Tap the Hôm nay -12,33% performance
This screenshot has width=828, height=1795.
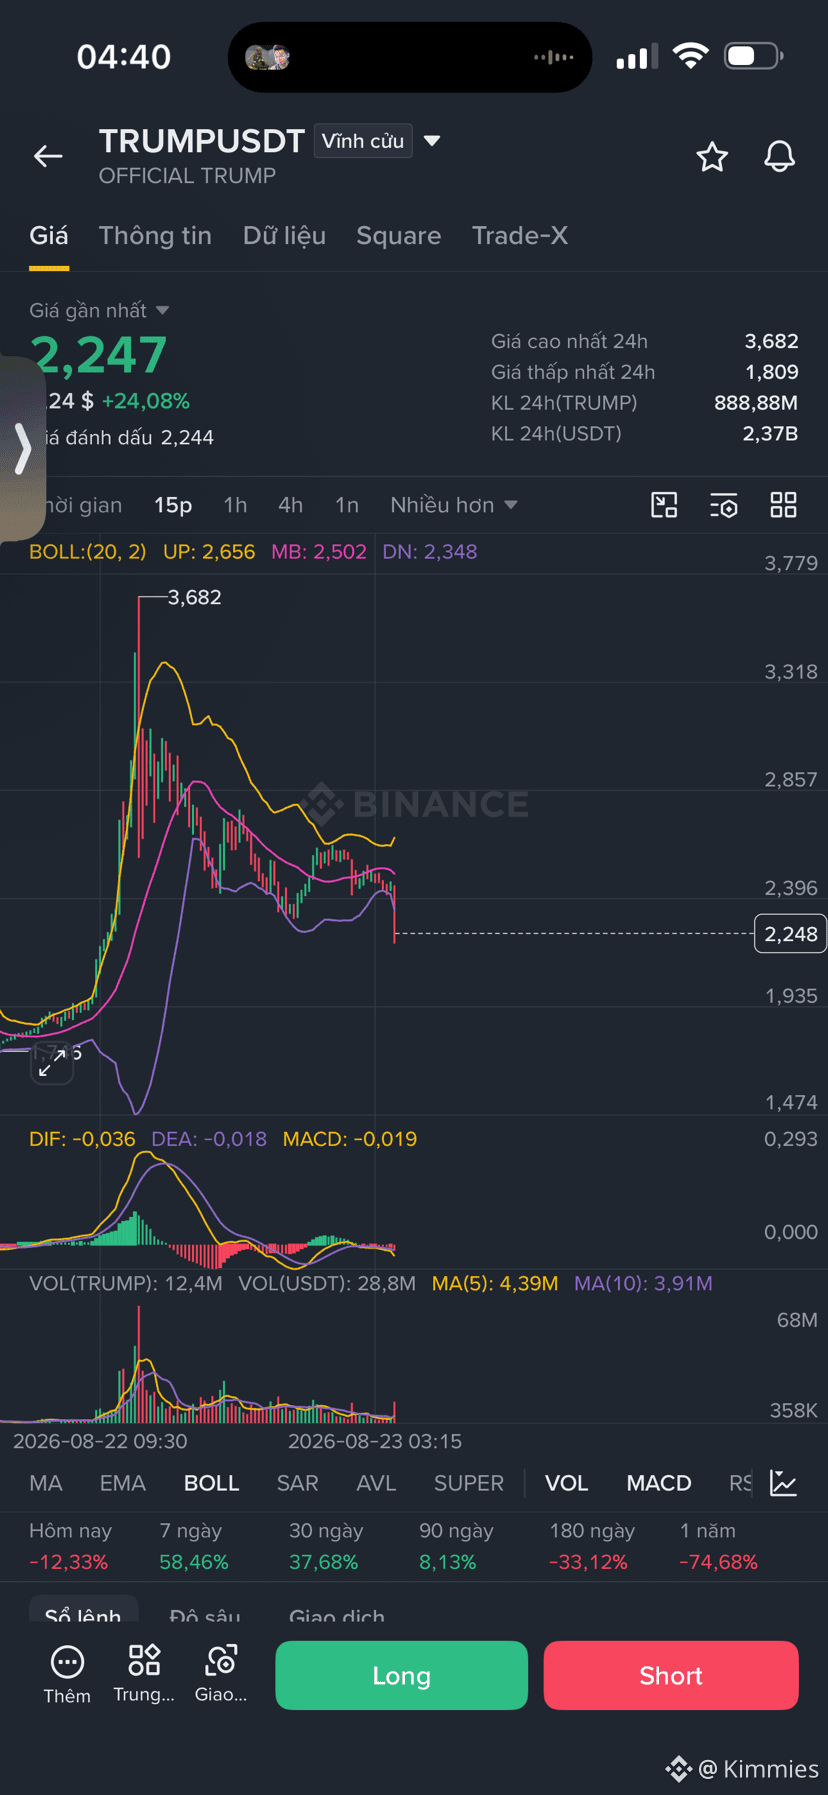pyautogui.click(x=70, y=1546)
